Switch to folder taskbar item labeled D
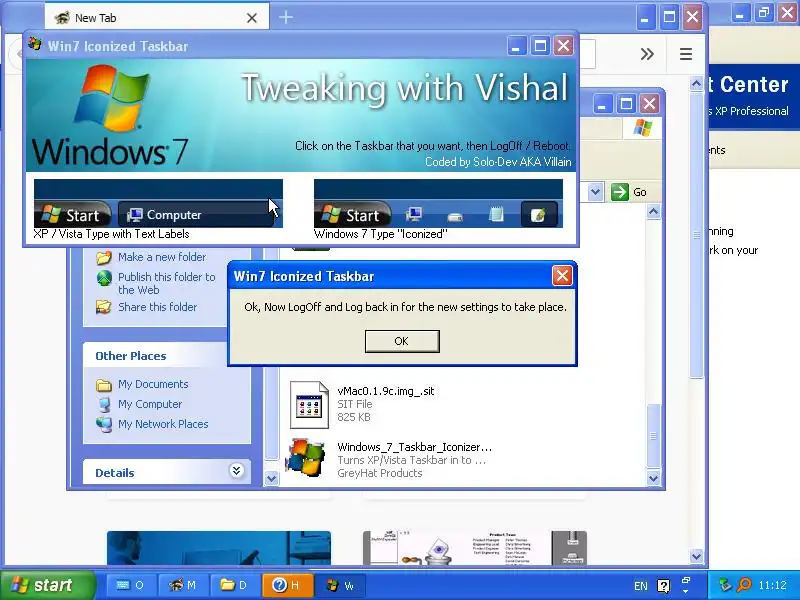 tap(234, 585)
